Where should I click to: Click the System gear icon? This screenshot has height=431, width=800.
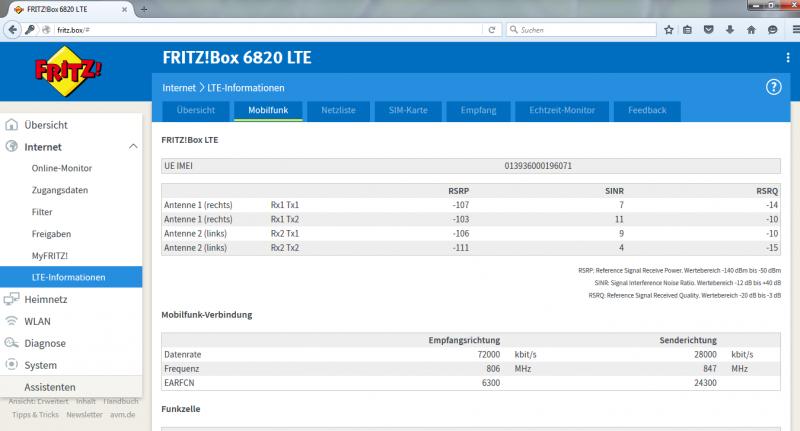(11, 365)
